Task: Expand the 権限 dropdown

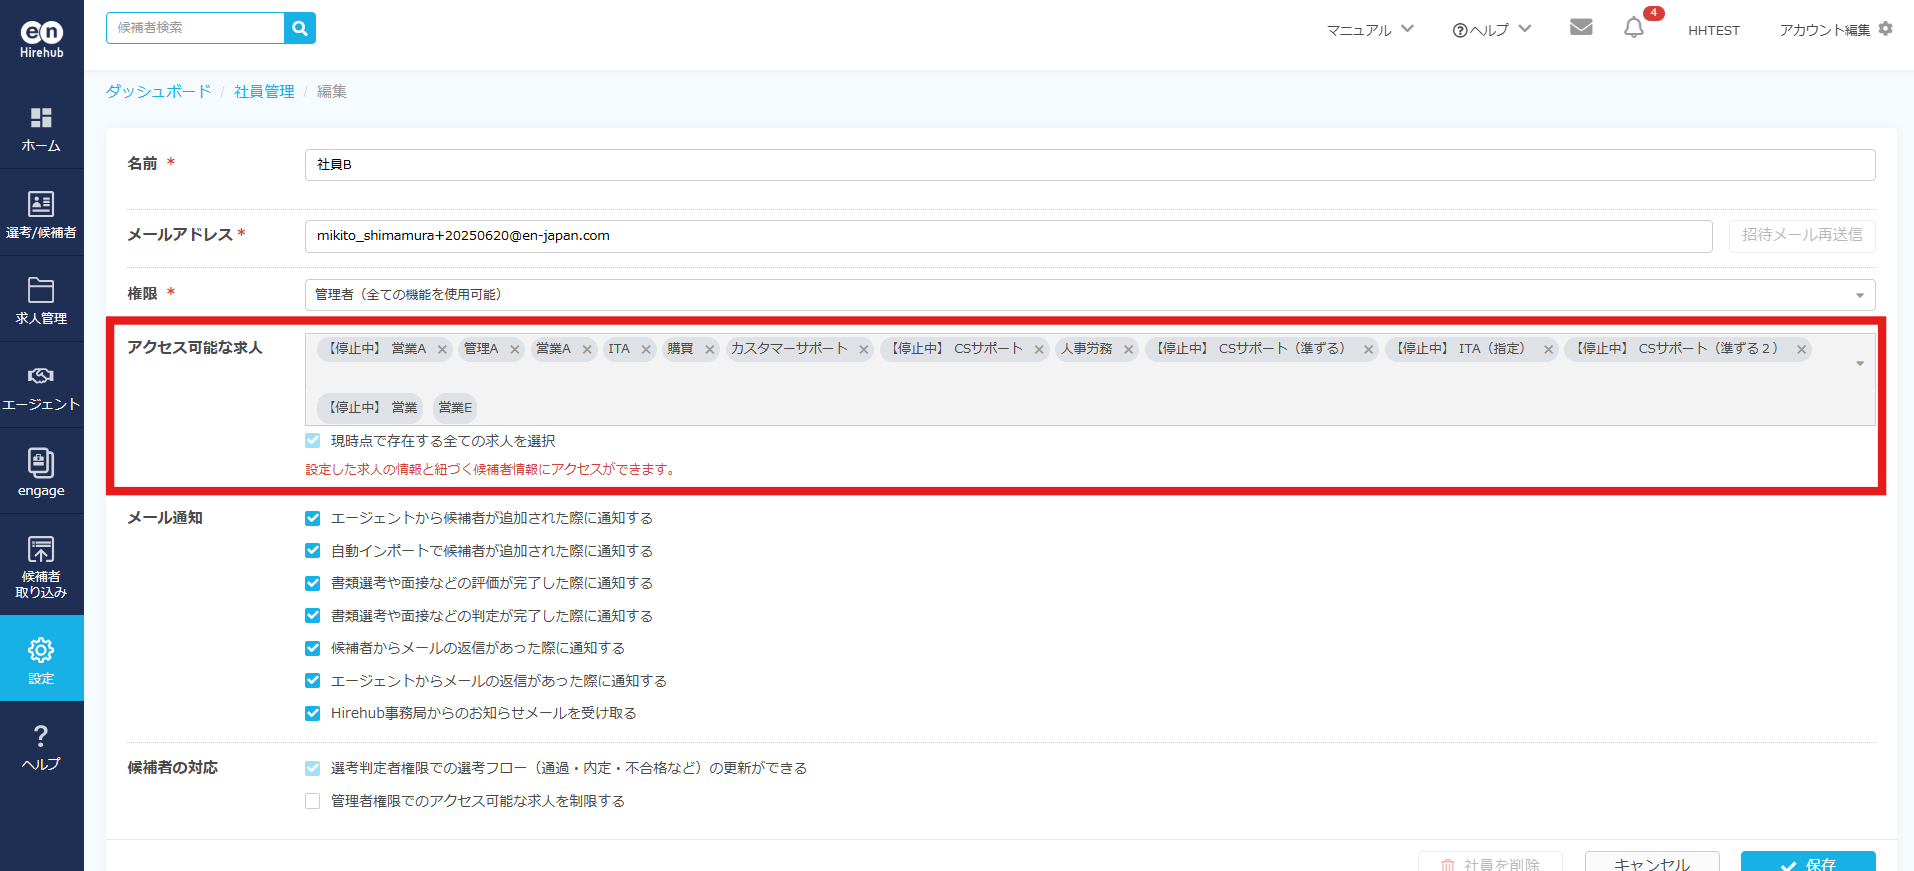Action: click(1089, 295)
